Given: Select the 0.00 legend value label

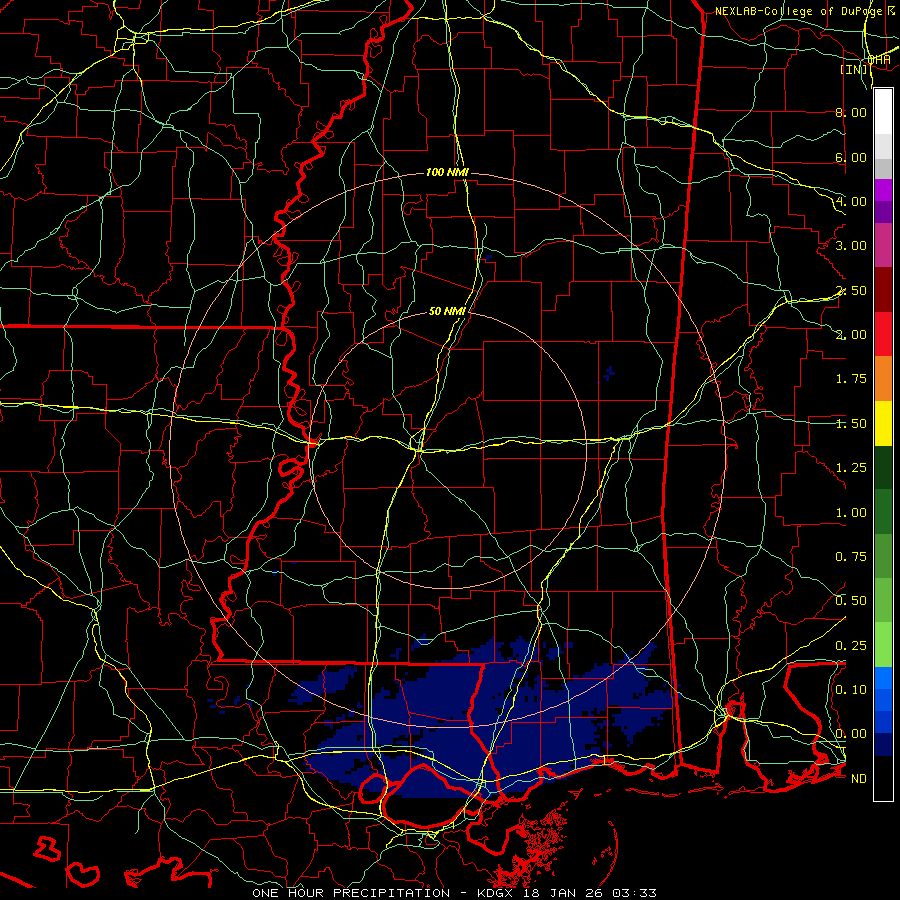Looking at the screenshot, I should click(x=851, y=734).
